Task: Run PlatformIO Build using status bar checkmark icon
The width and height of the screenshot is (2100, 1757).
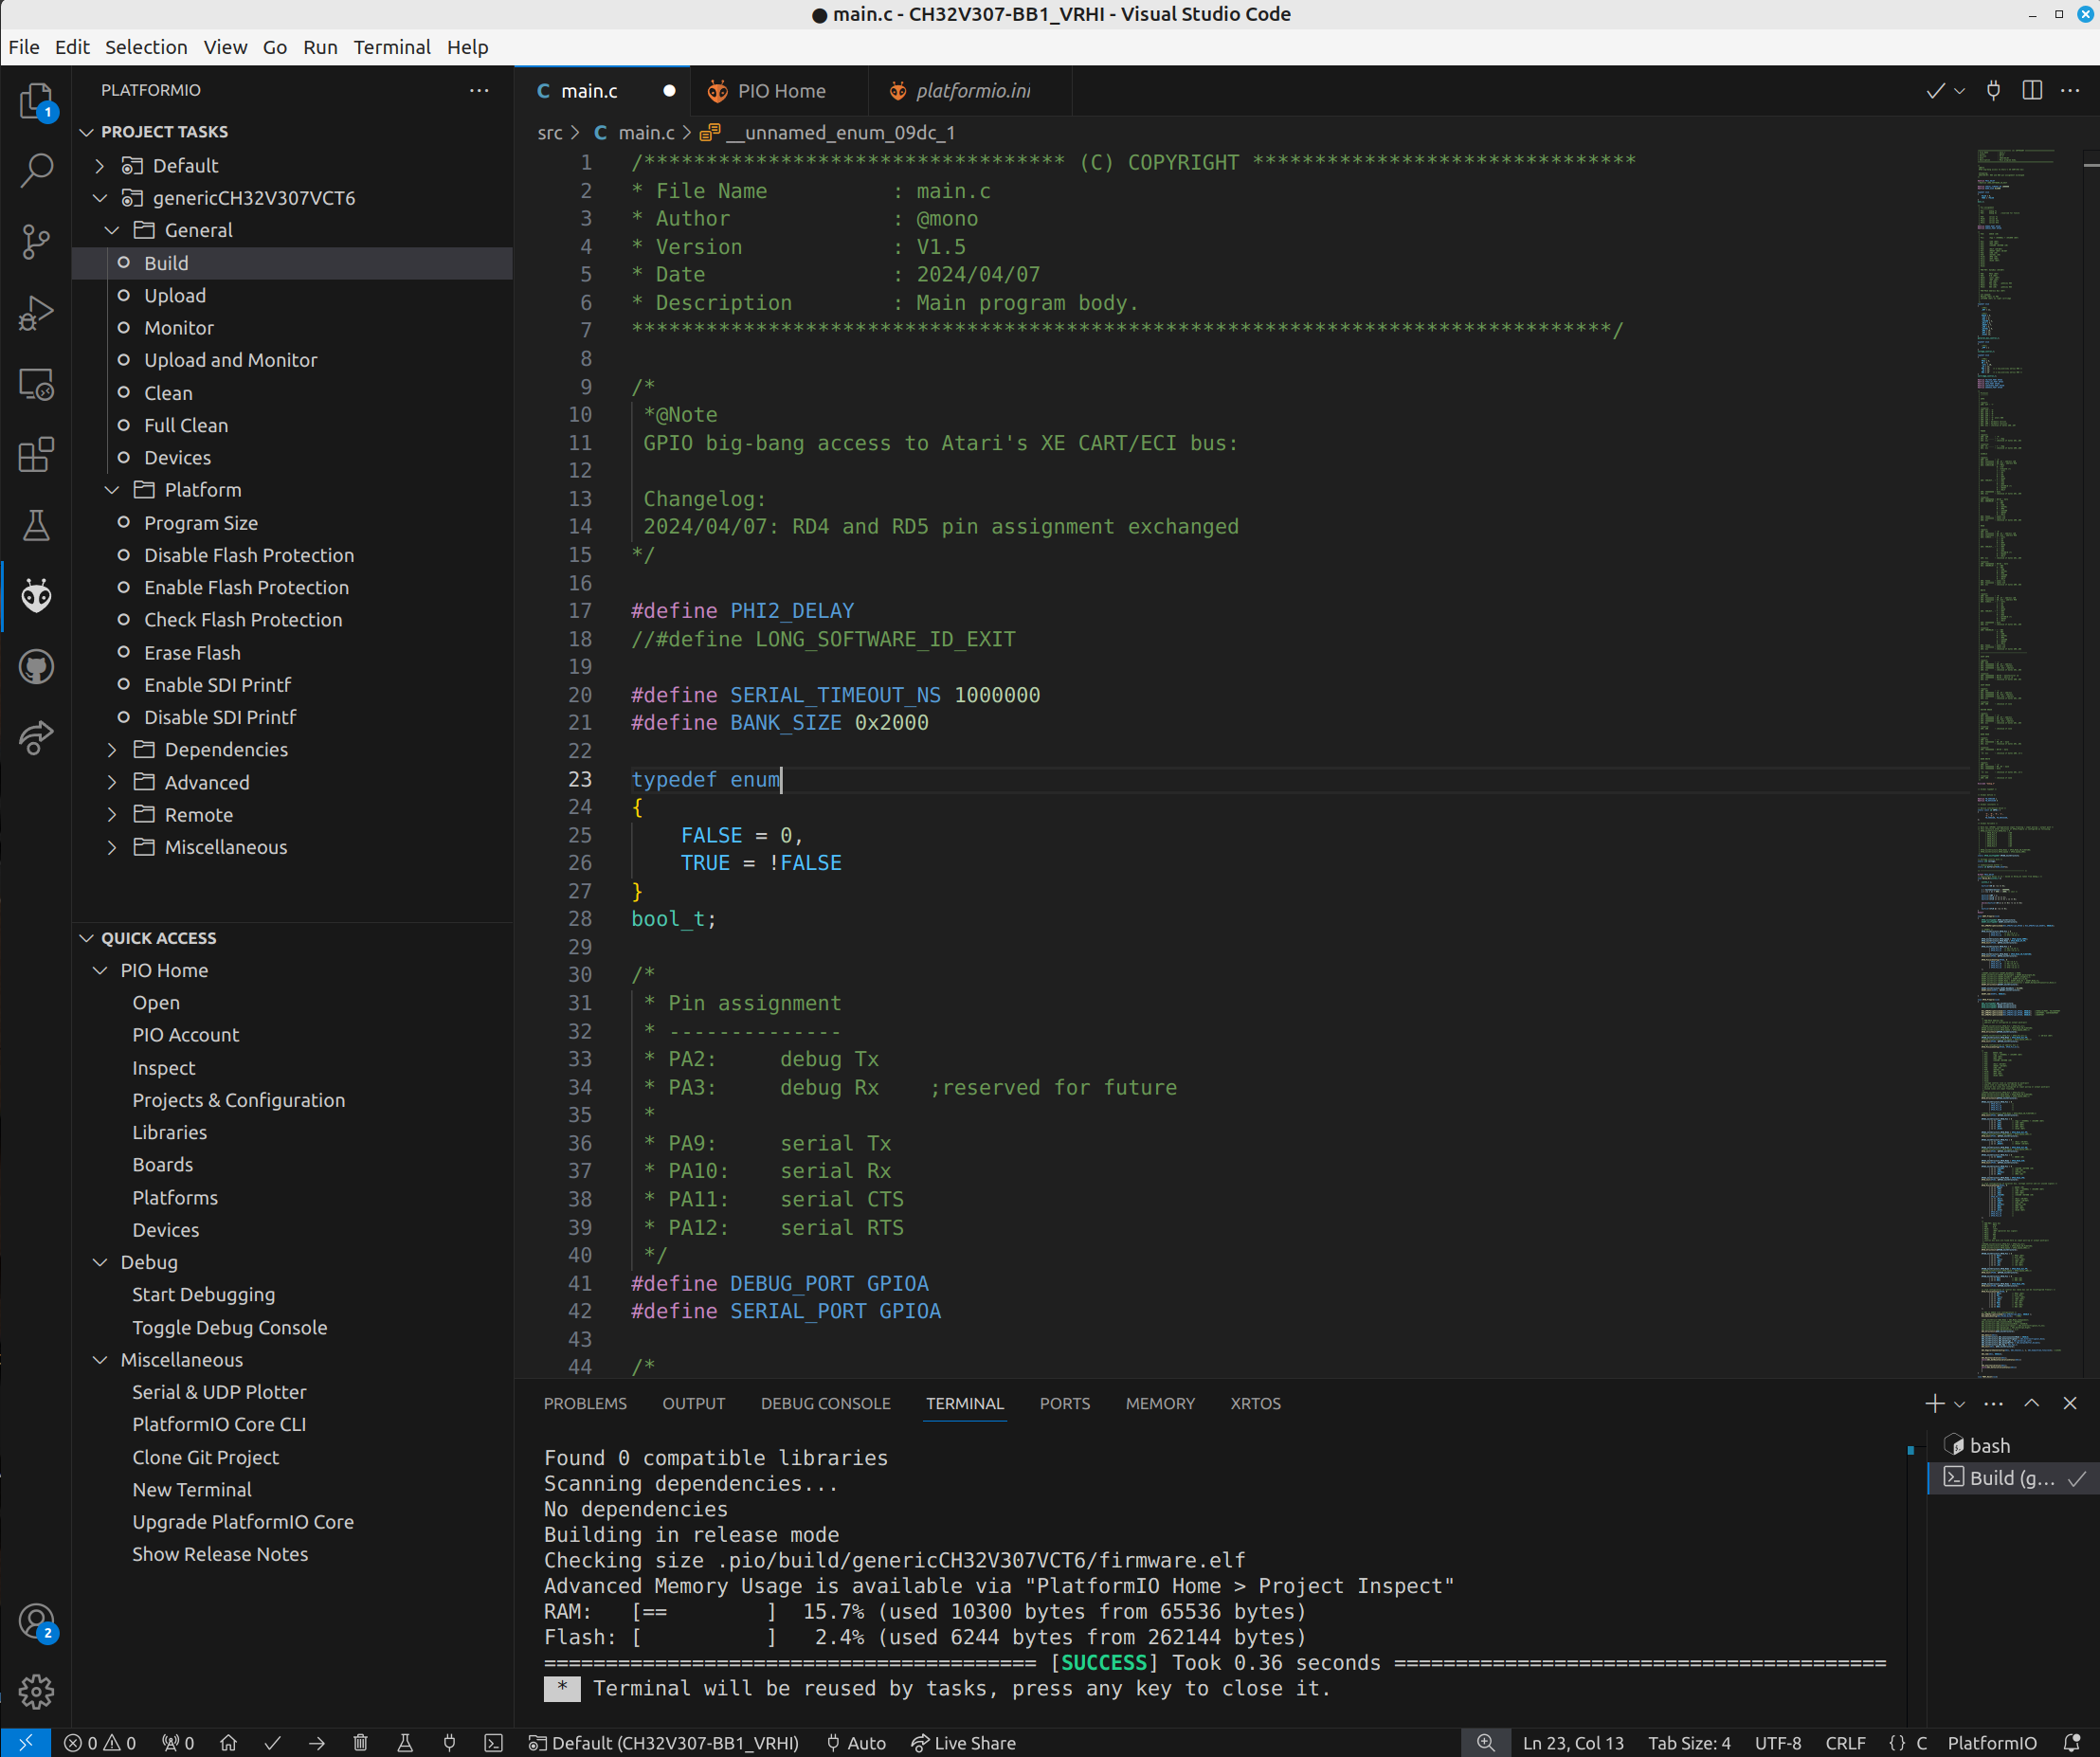Action: tap(273, 1742)
